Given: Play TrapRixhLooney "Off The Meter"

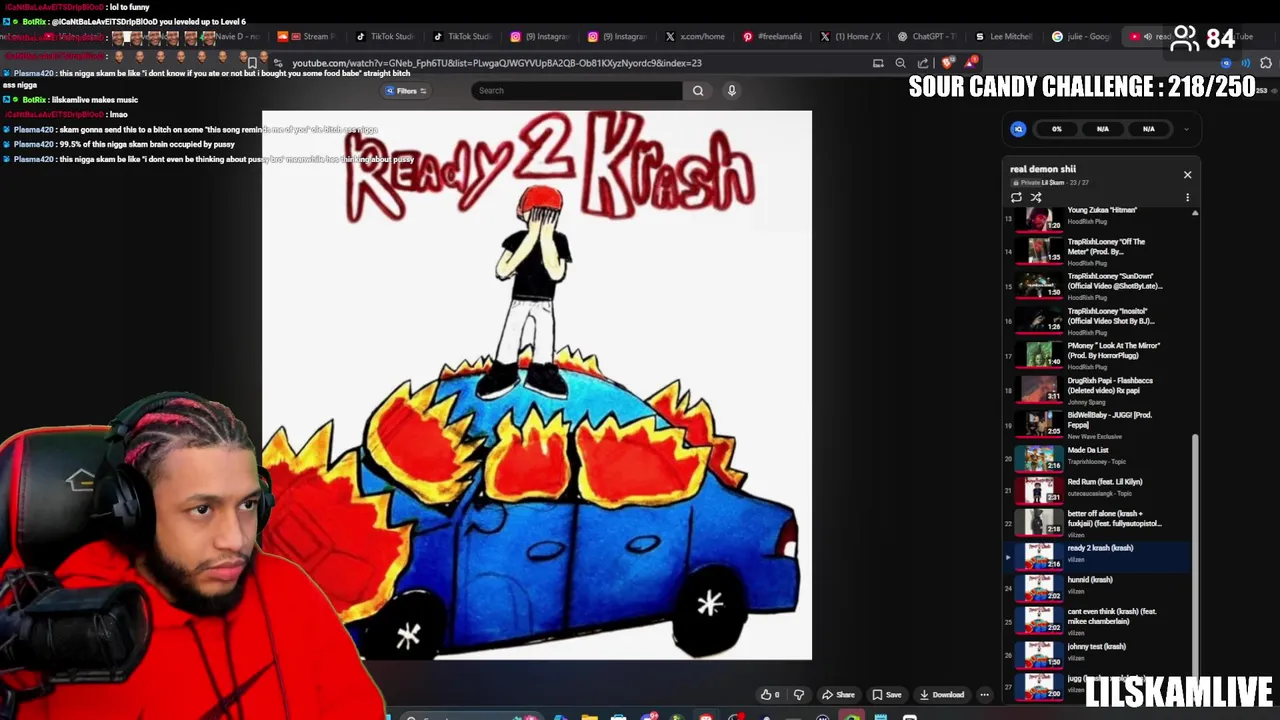Looking at the screenshot, I should 1098,251.
